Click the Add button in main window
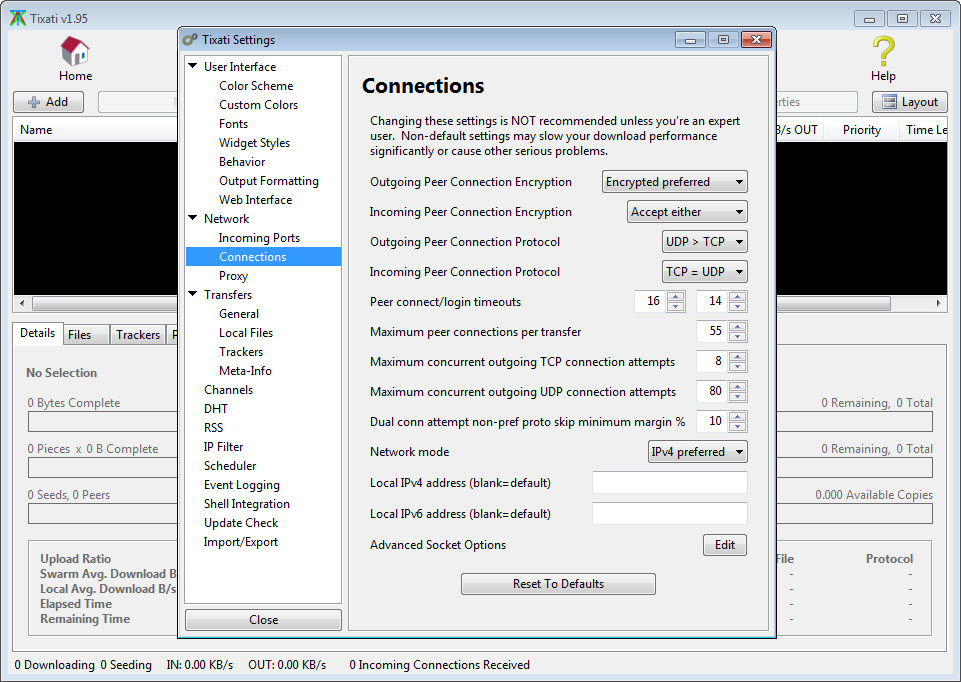 point(48,102)
